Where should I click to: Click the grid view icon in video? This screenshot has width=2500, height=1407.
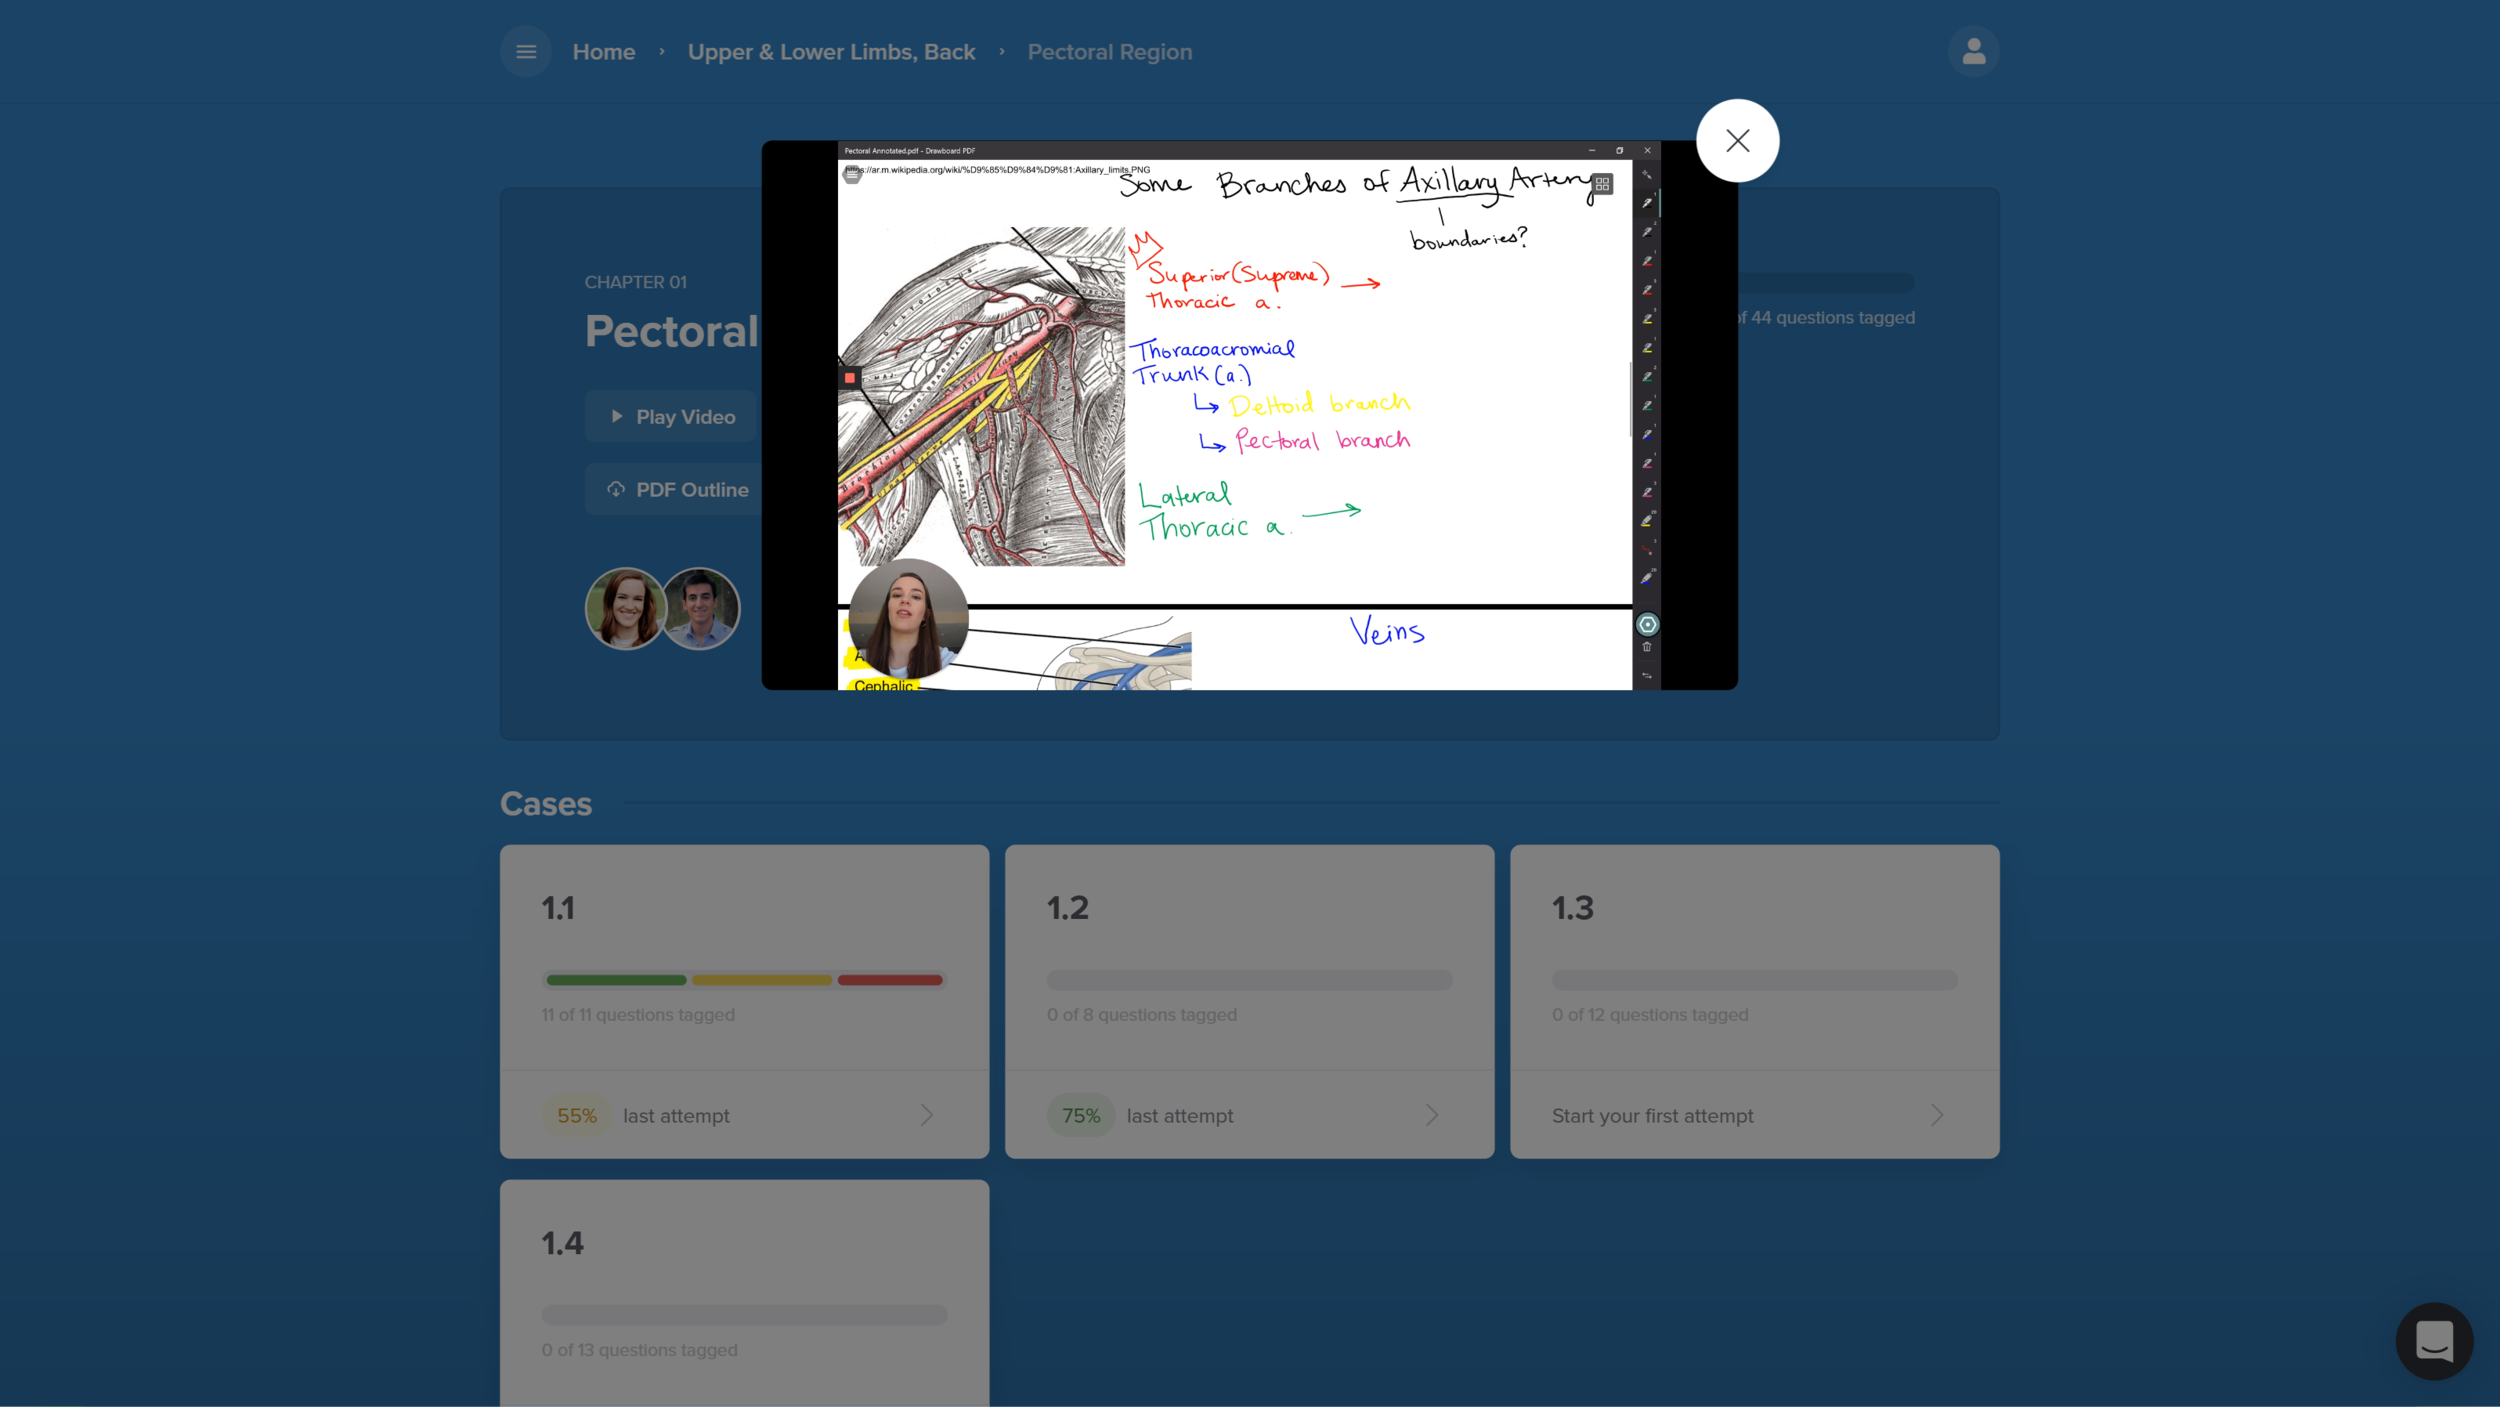1602,184
